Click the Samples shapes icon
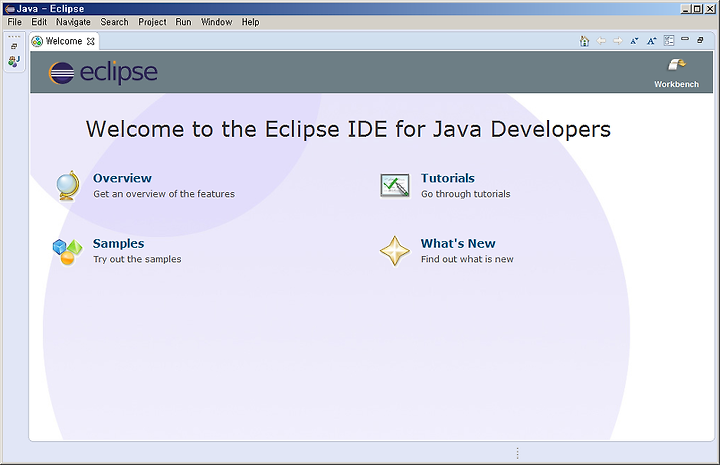720x465 pixels. point(68,252)
